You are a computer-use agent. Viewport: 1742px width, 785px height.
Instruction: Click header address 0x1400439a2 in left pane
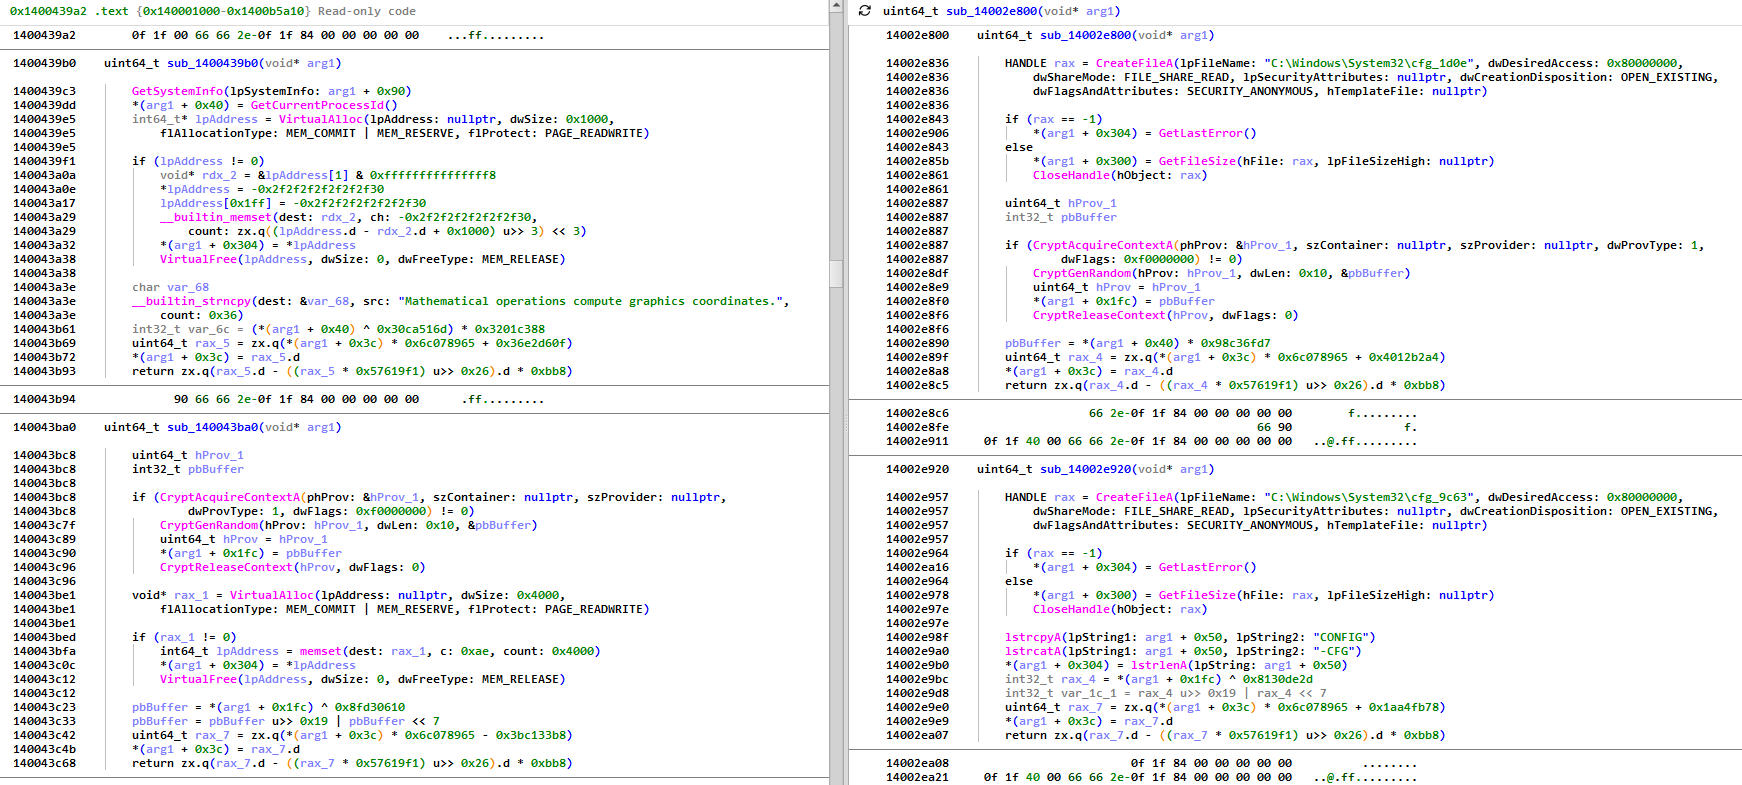(48, 11)
